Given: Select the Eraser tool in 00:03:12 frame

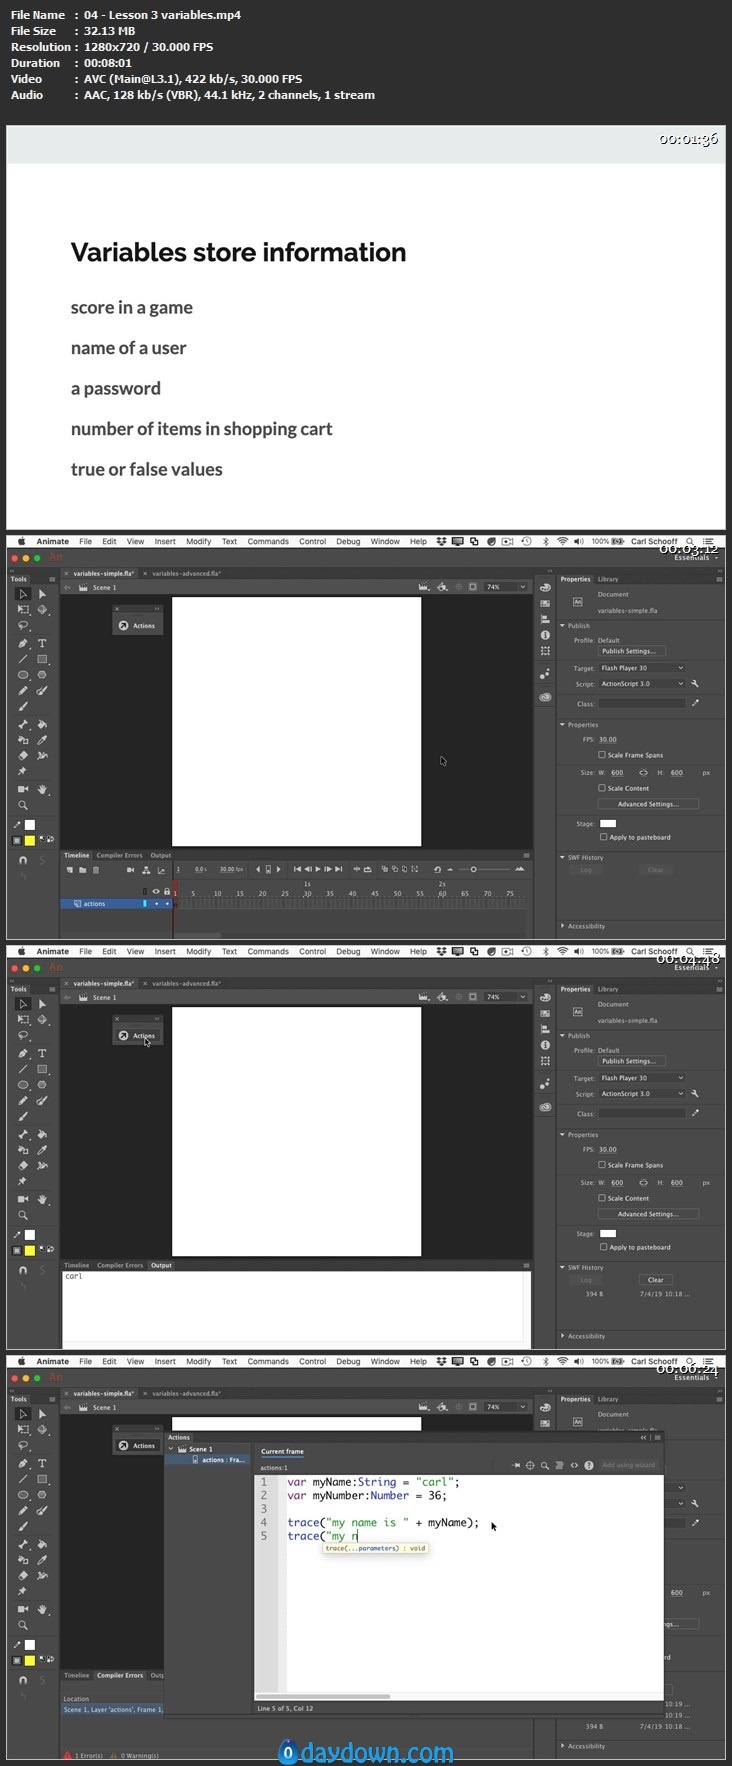Looking at the screenshot, I should coord(23,756).
